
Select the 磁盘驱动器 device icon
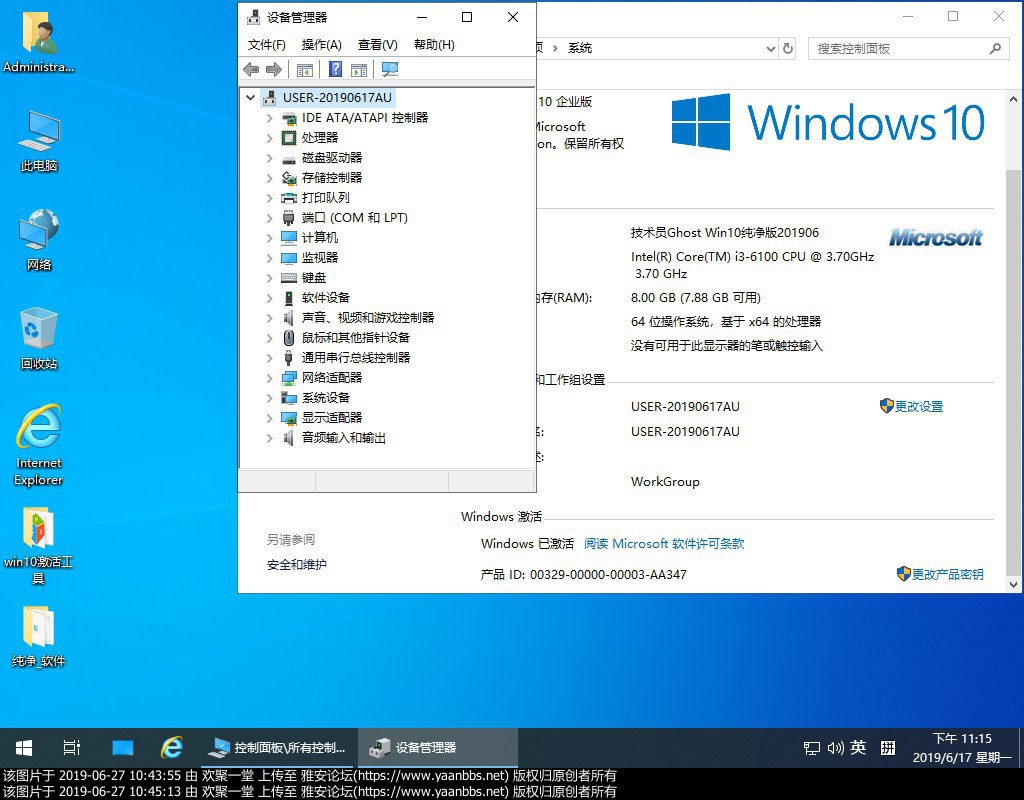point(289,158)
